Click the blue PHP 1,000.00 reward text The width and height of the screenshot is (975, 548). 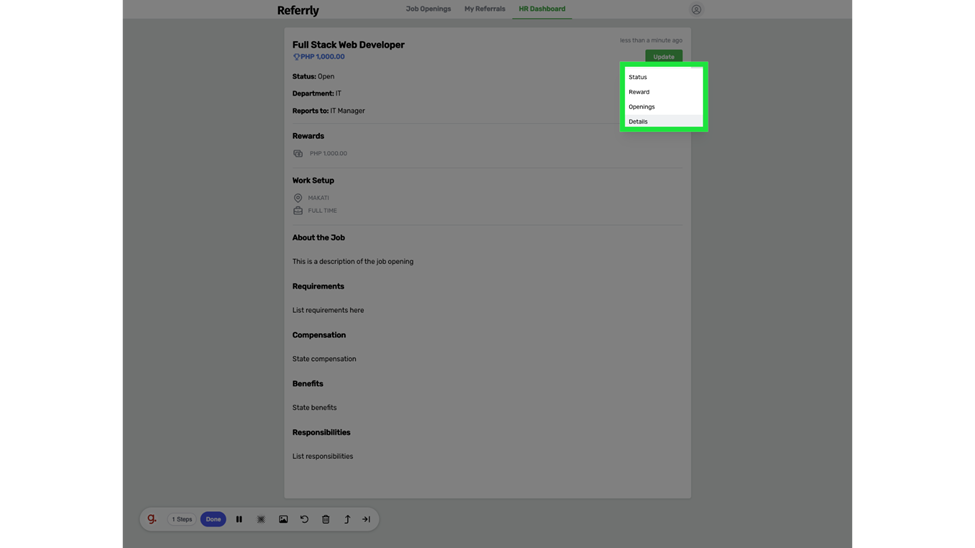click(x=323, y=57)
